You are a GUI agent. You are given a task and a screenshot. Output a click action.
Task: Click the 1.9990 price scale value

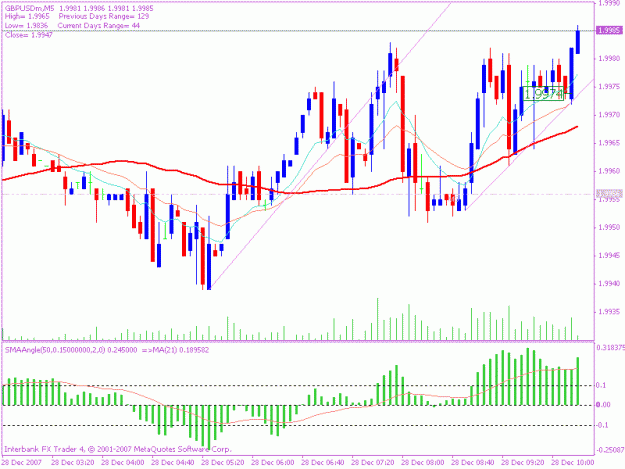pos(609,4)
